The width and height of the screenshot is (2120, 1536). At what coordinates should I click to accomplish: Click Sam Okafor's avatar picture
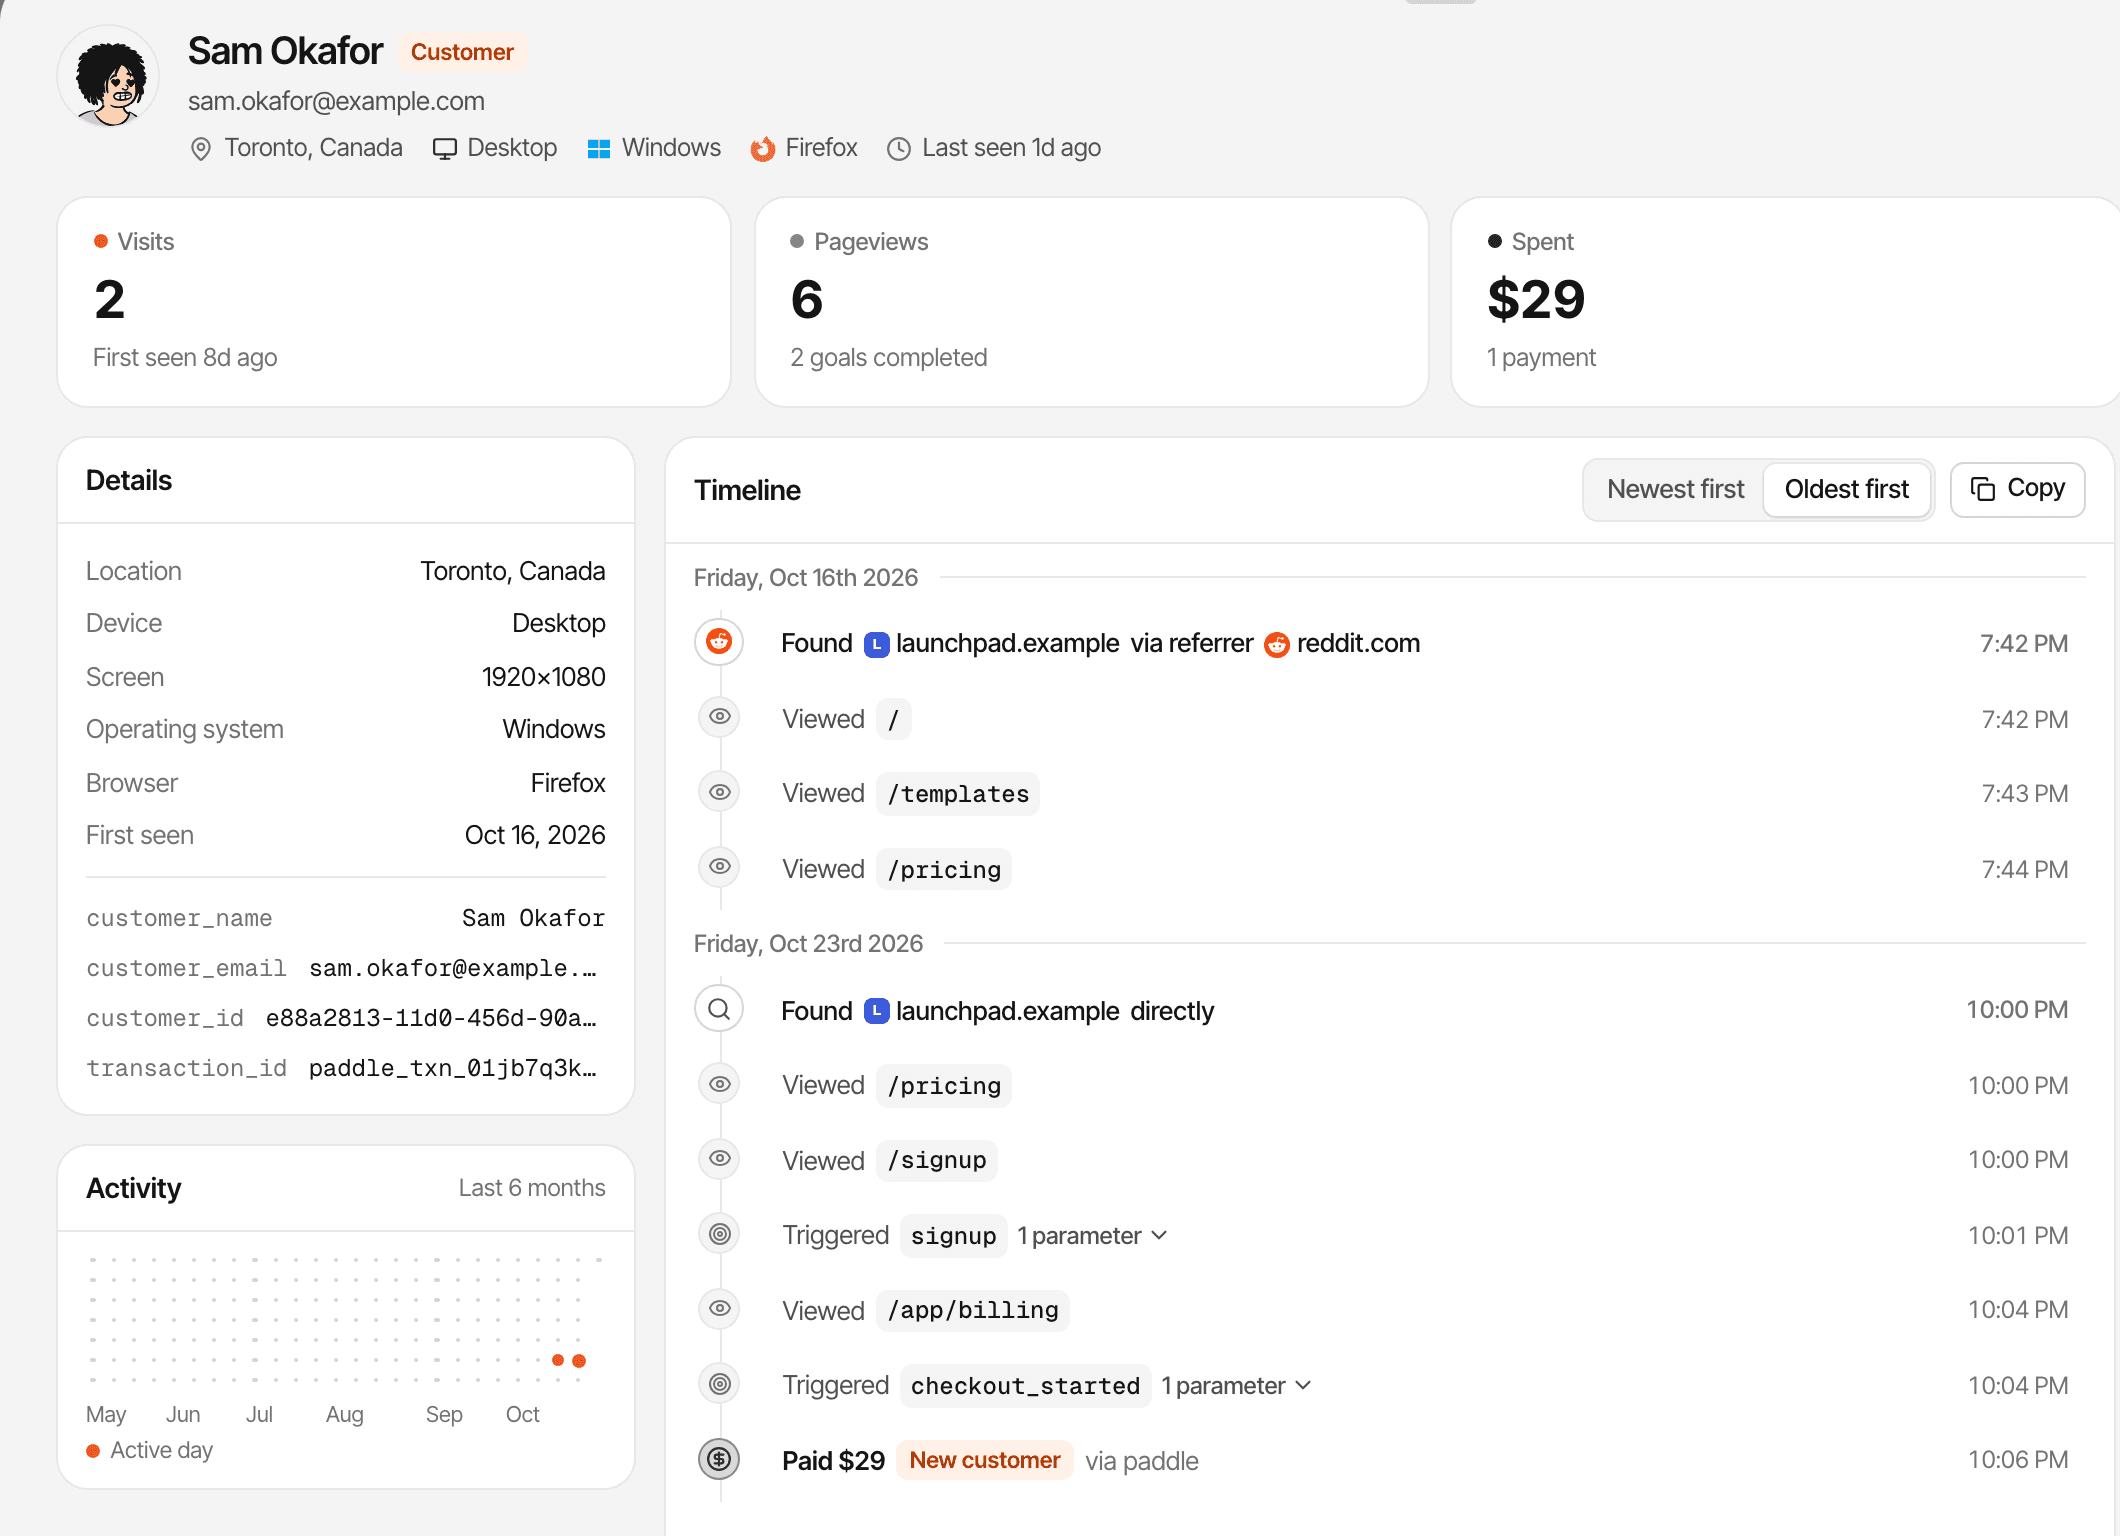[x=109, y=77]
